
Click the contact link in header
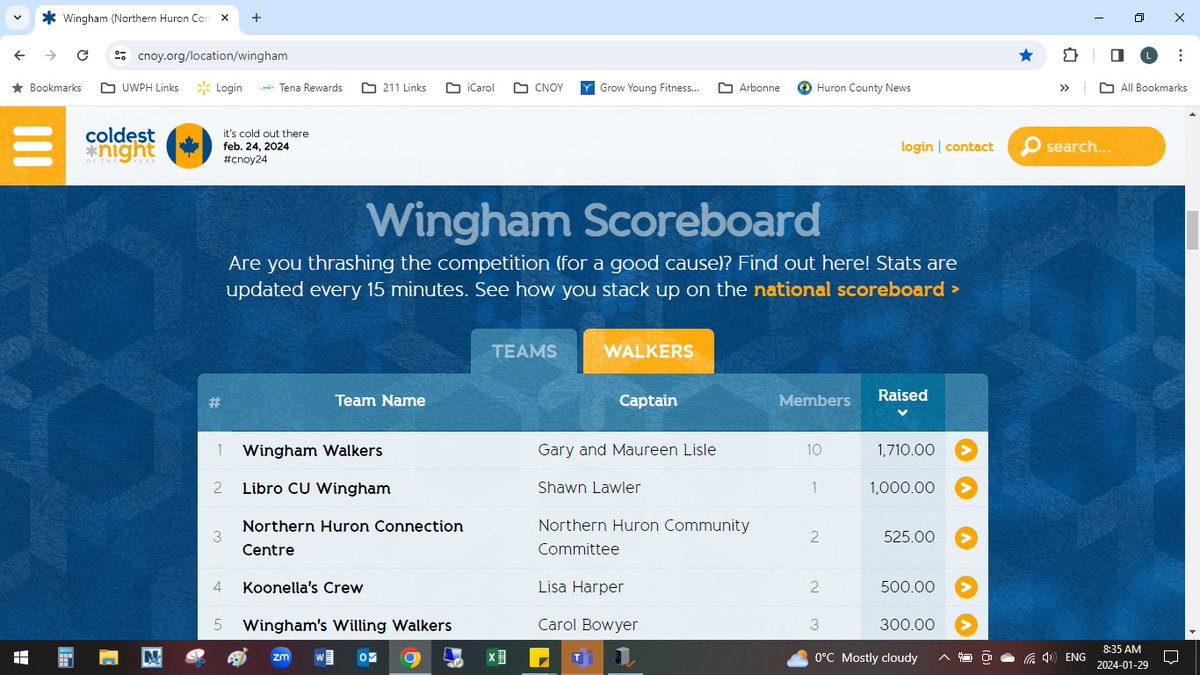[x=969, y=146]
